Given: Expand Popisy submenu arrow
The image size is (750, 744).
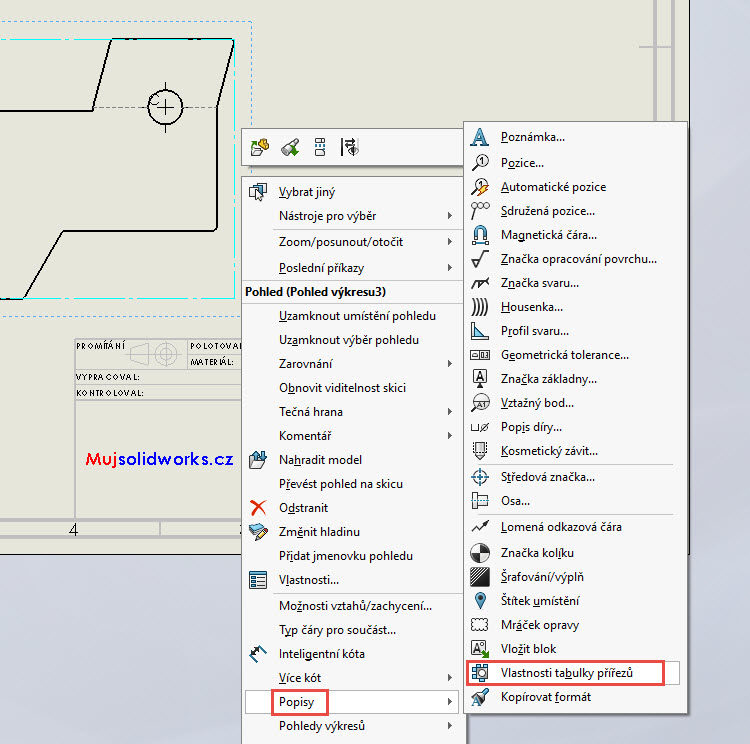Looking at the screenshot, I should pos(450,701).
